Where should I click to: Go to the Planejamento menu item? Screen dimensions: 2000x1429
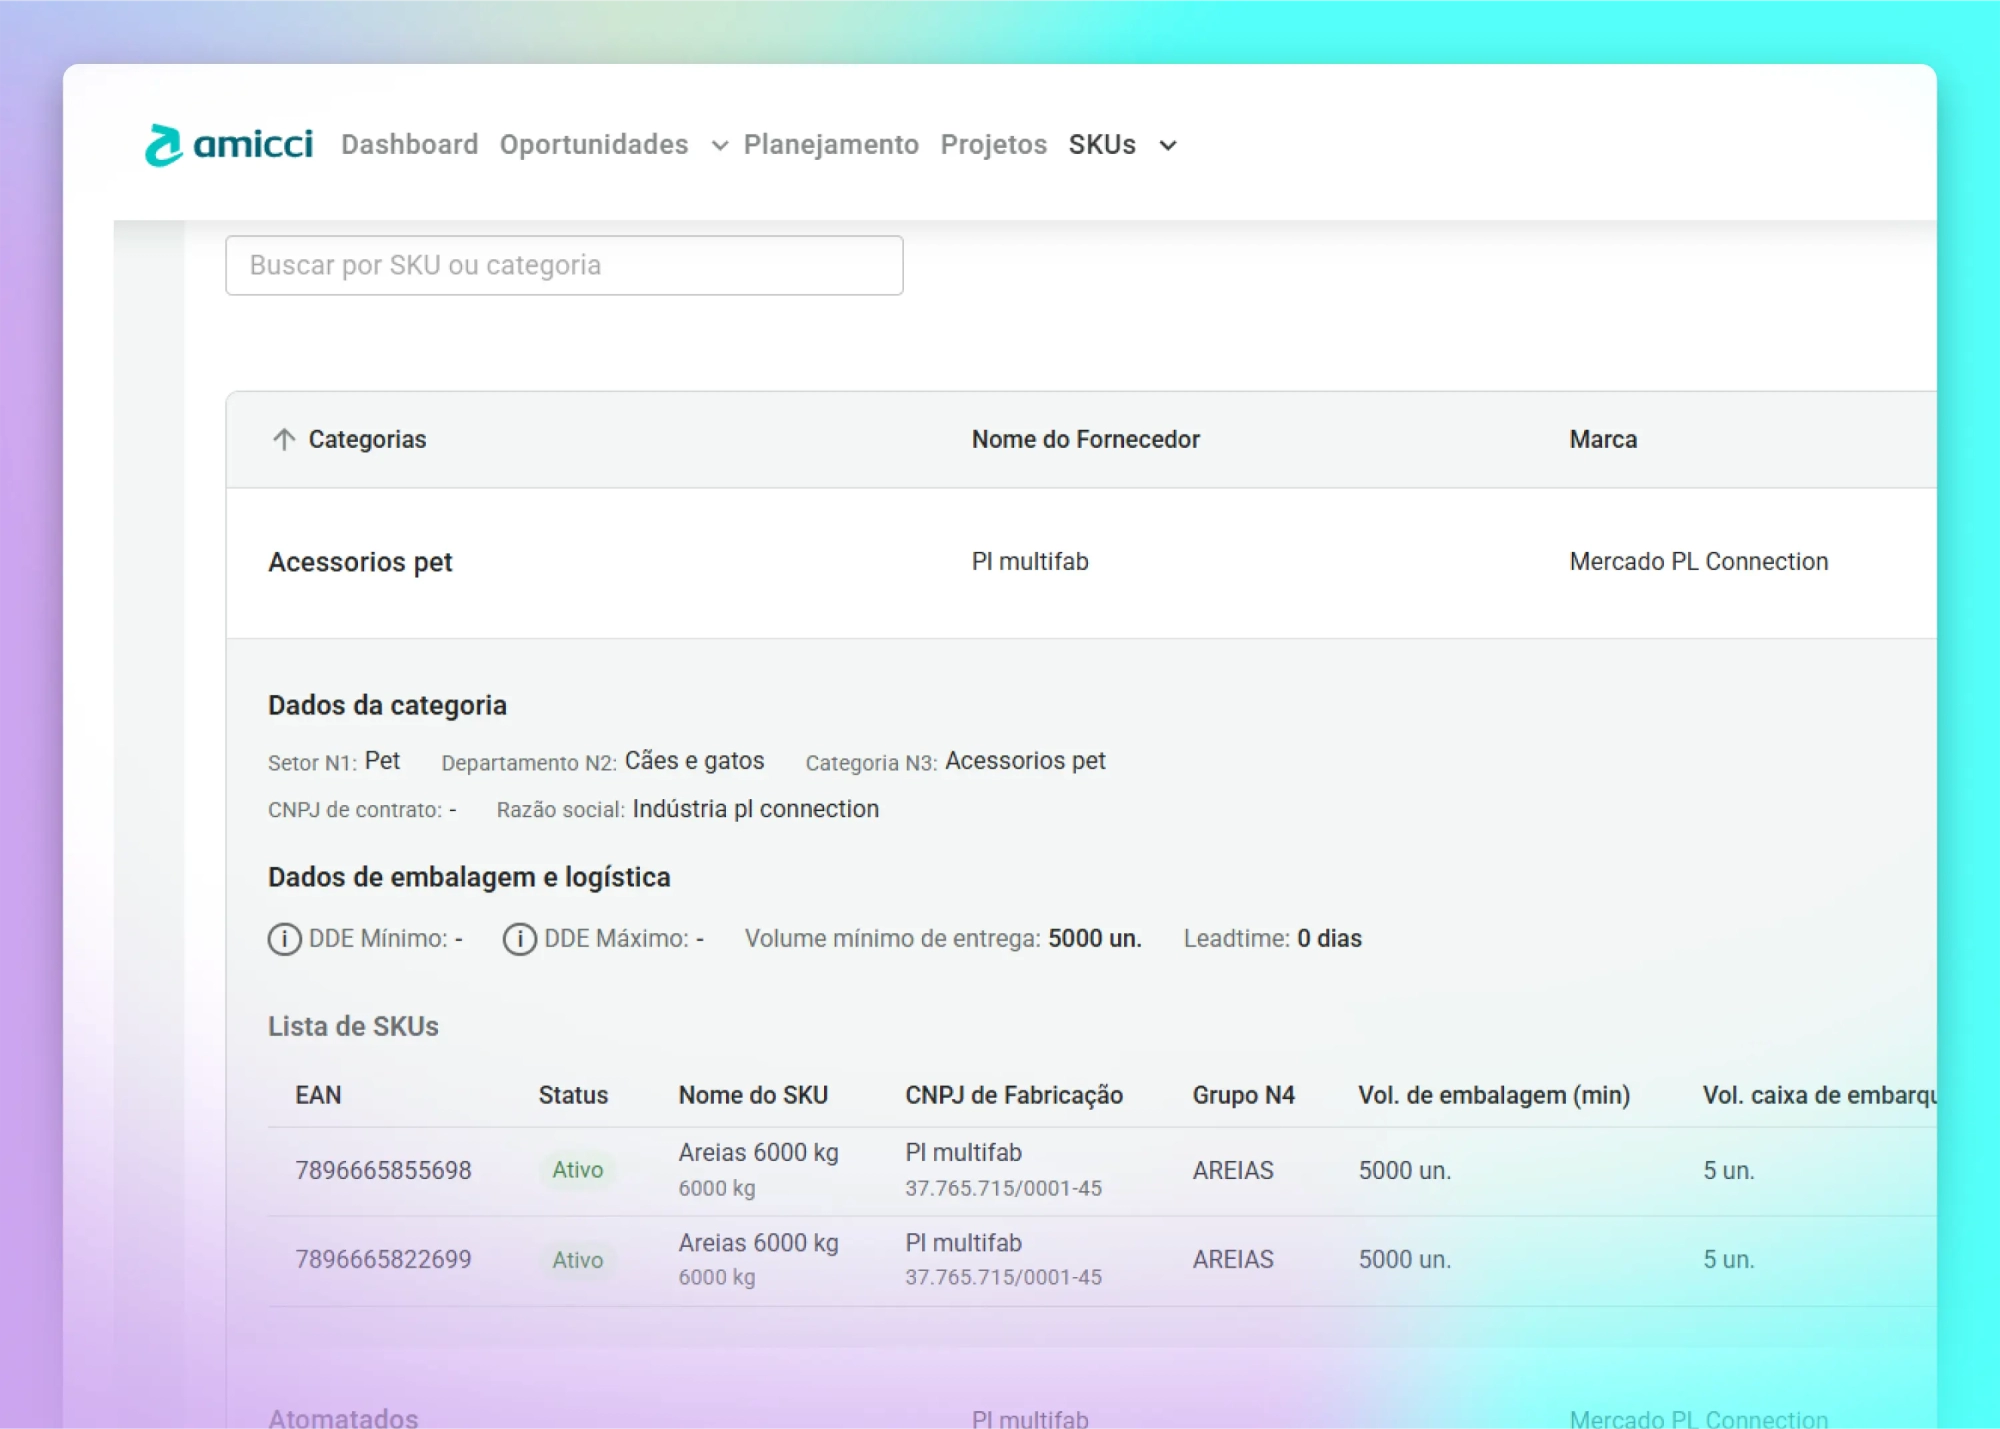coord(830,145)
